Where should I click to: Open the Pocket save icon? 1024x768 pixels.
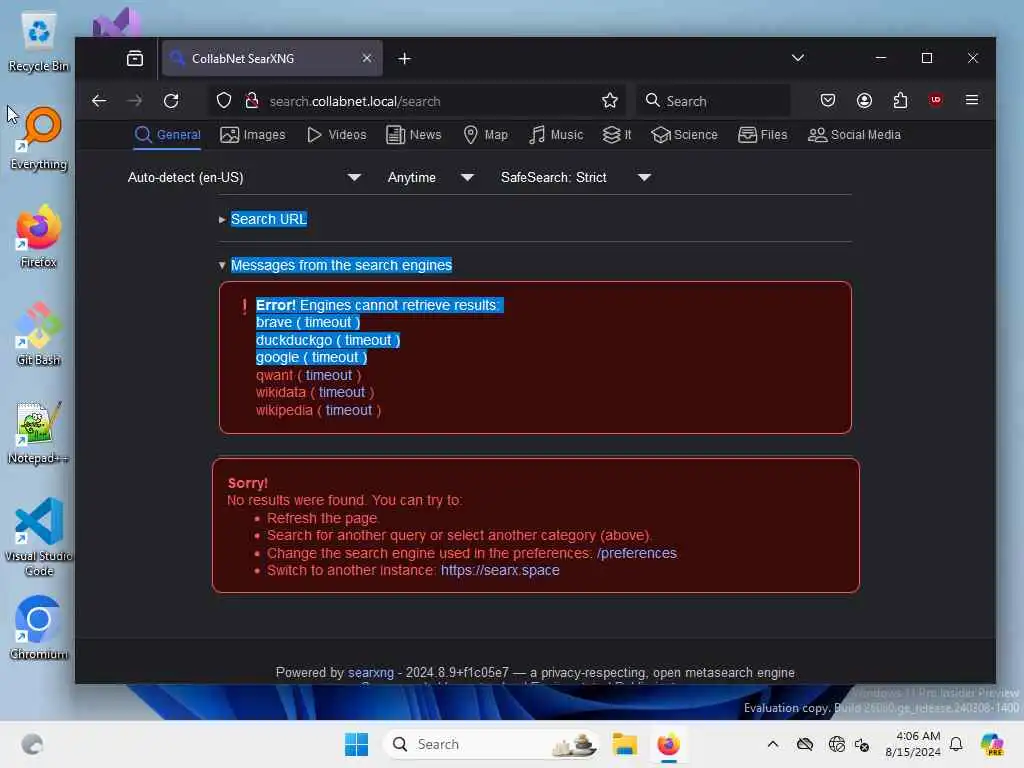827,101
